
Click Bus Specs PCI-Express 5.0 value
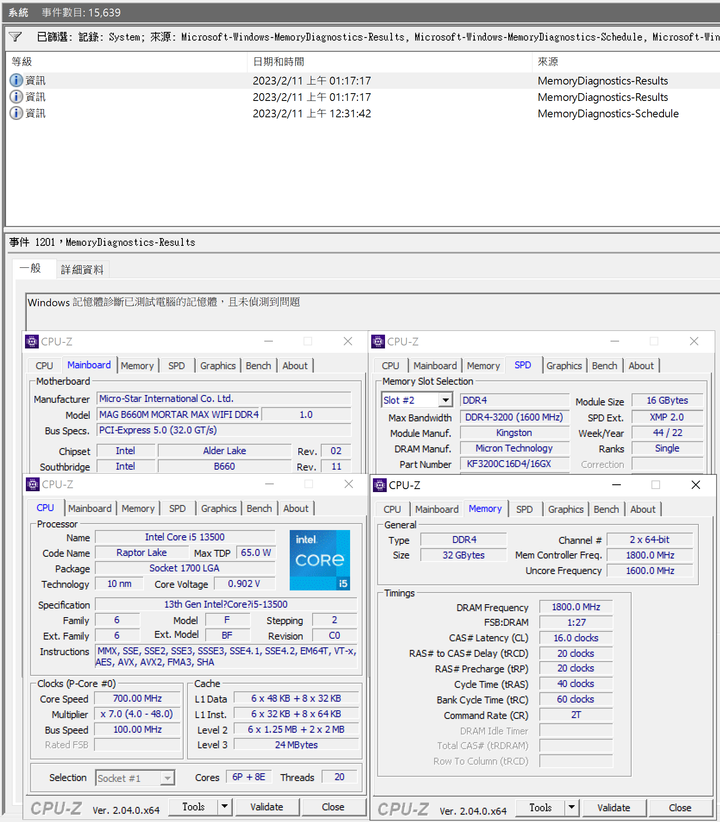pos(224,430)
